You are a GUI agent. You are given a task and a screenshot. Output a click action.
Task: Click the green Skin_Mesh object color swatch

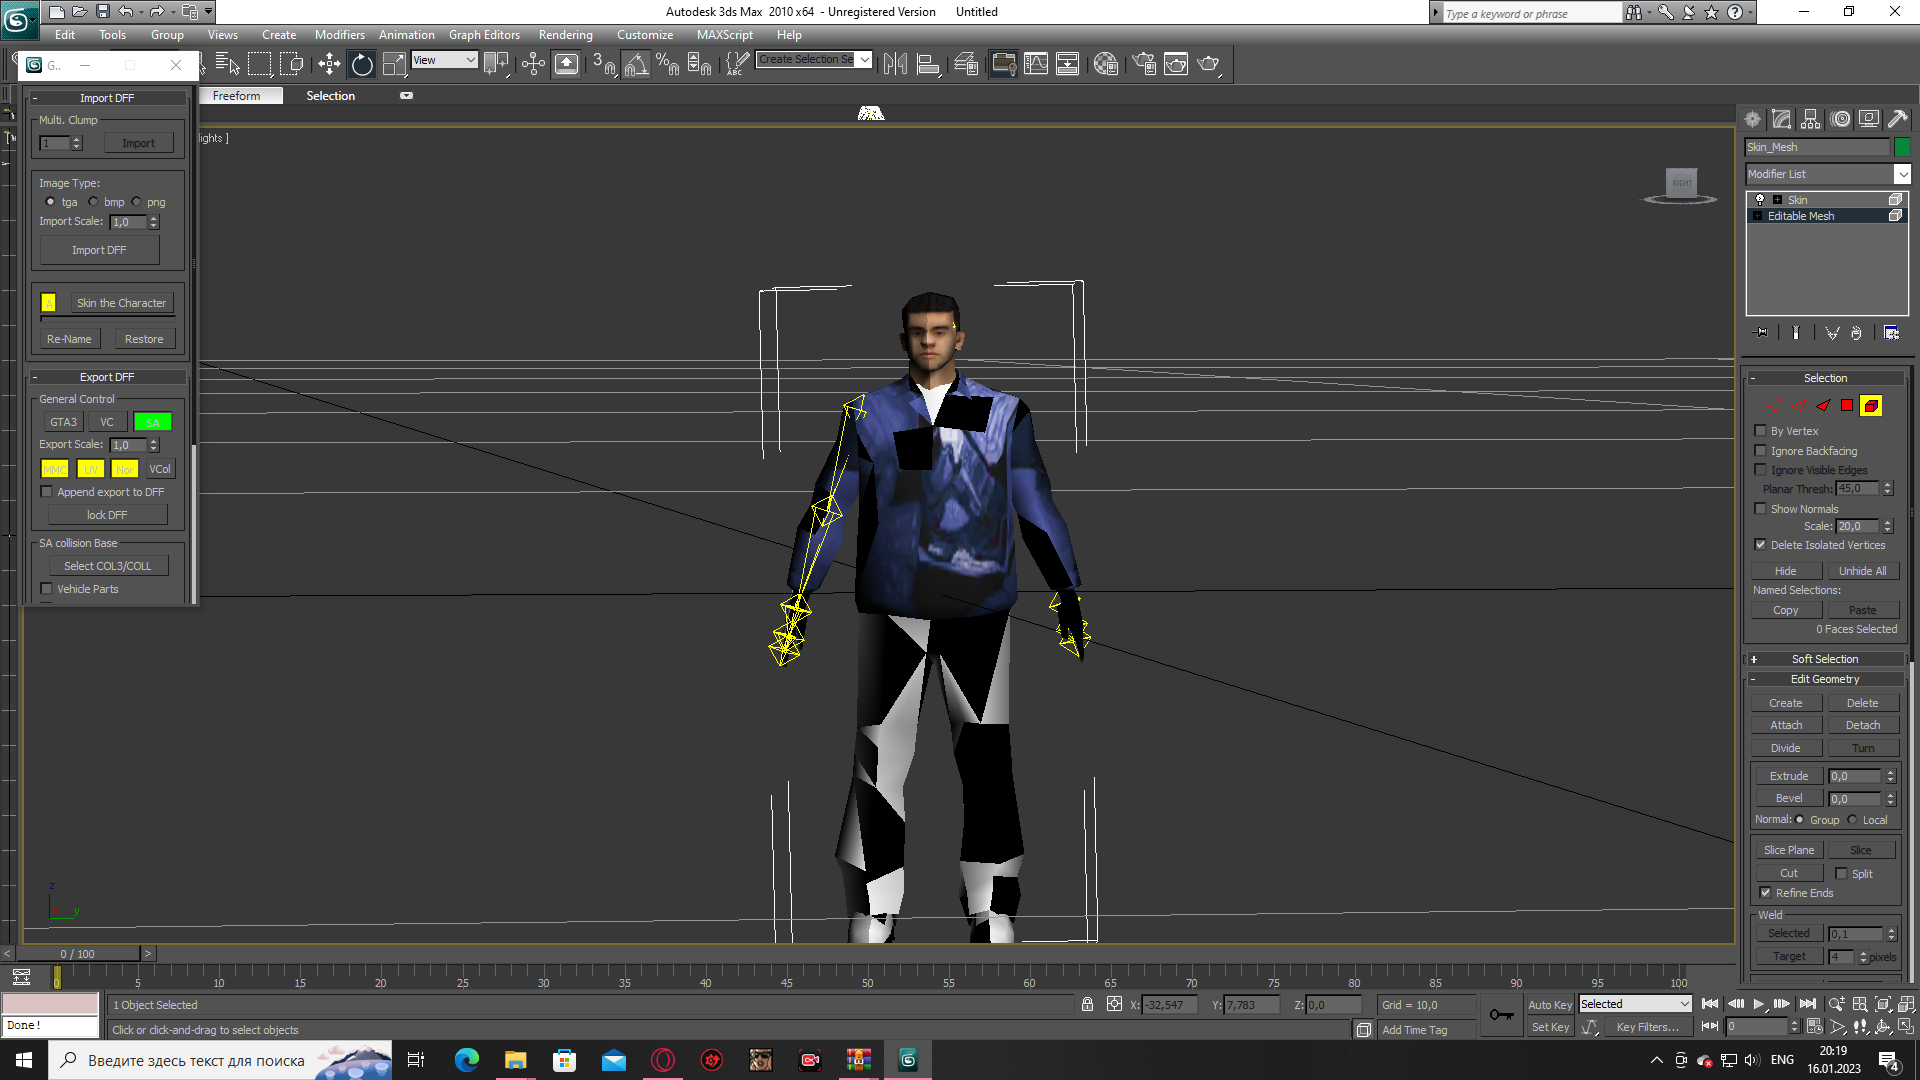(x=1902, y=147)
